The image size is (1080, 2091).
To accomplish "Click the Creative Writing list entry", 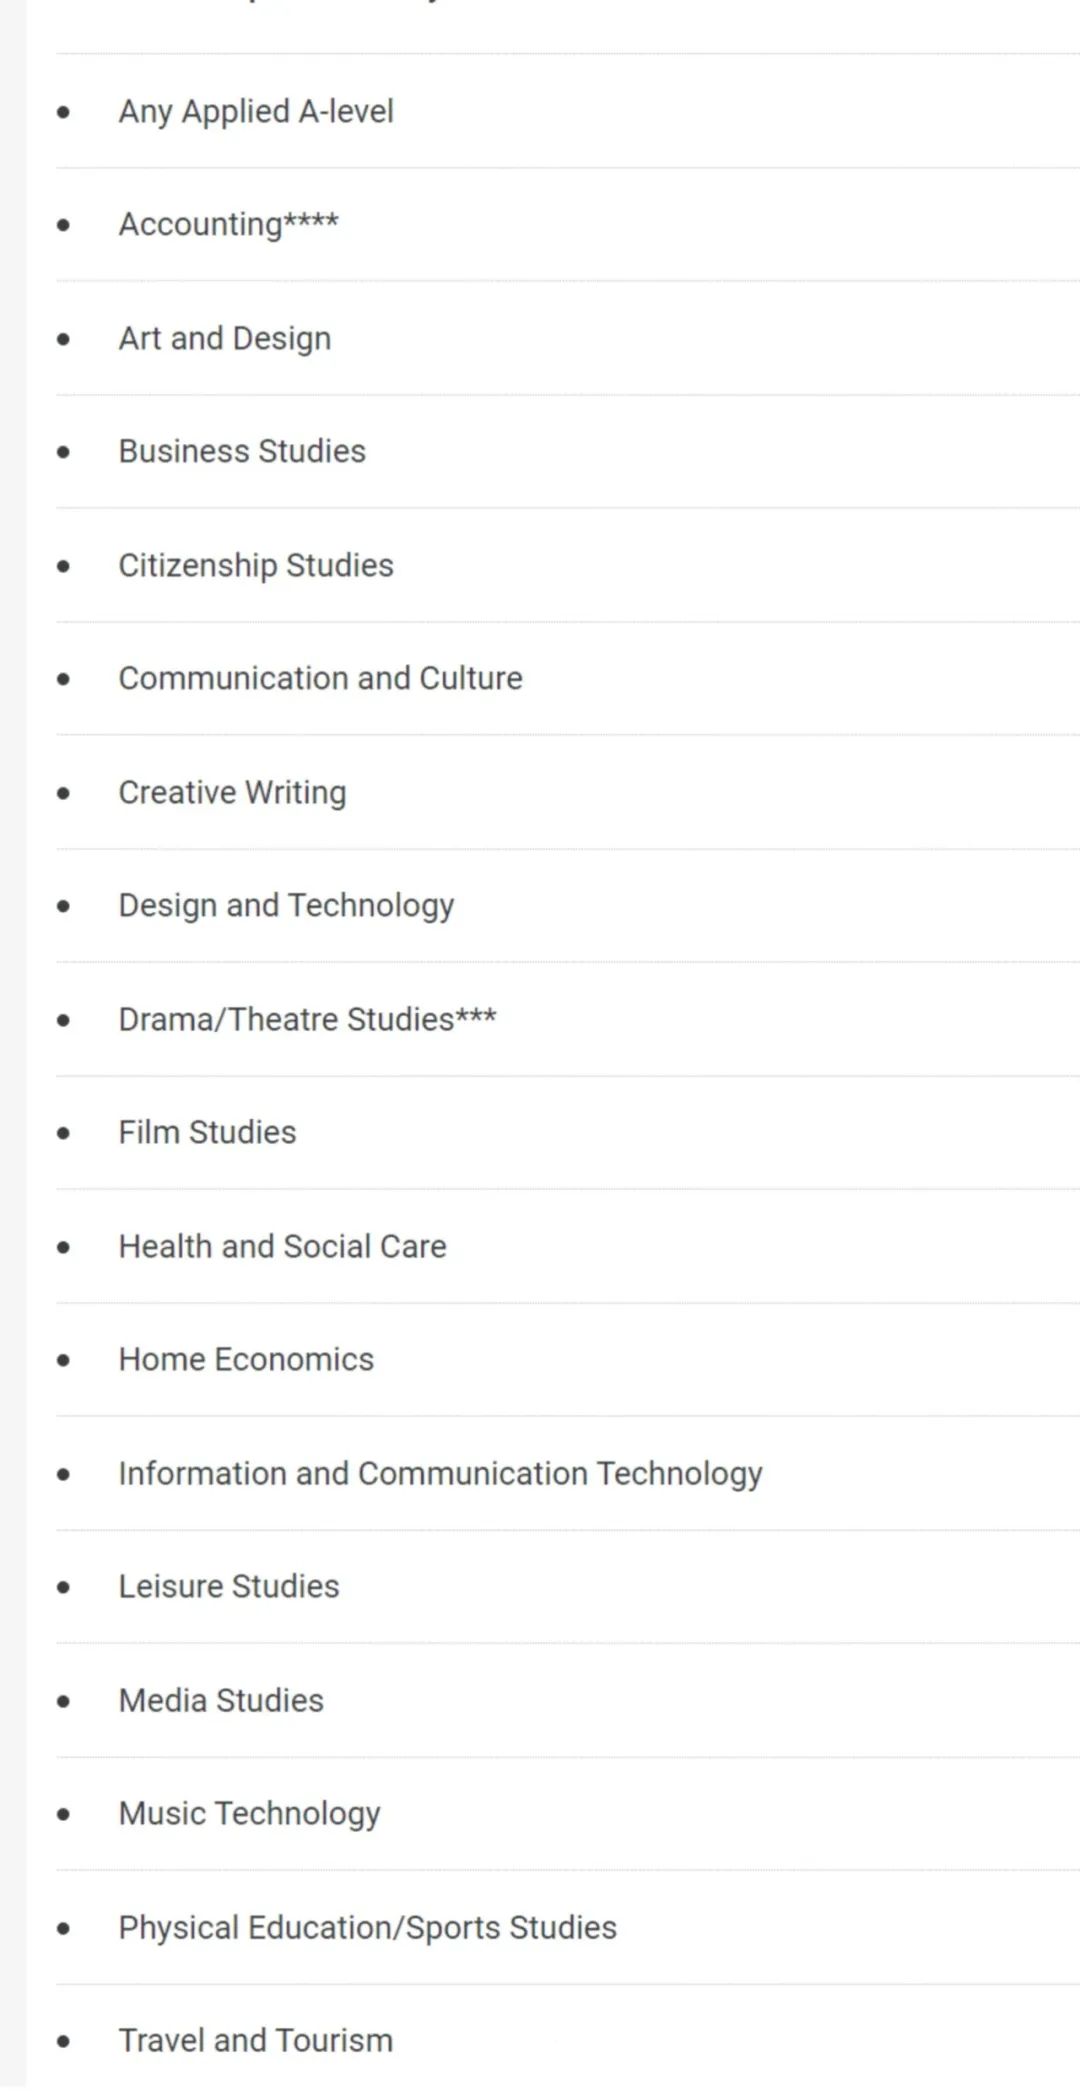I will 233,792.
